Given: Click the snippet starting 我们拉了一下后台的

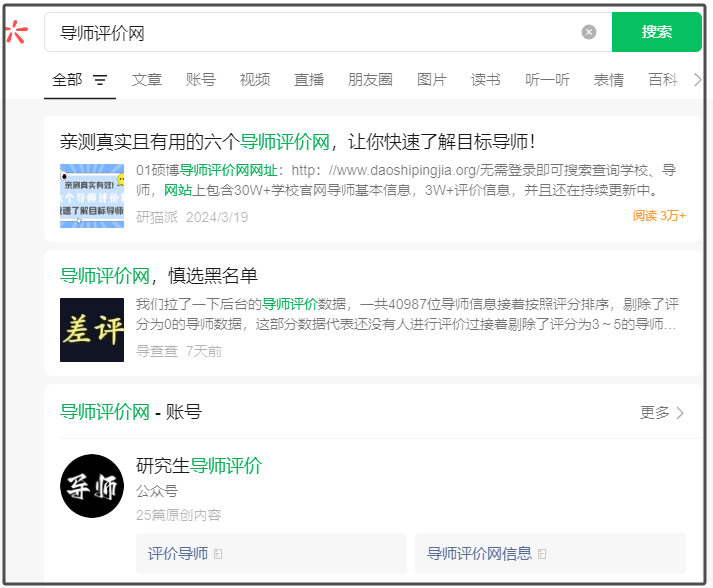Looking at the screenshot, I should pos(407,314).
